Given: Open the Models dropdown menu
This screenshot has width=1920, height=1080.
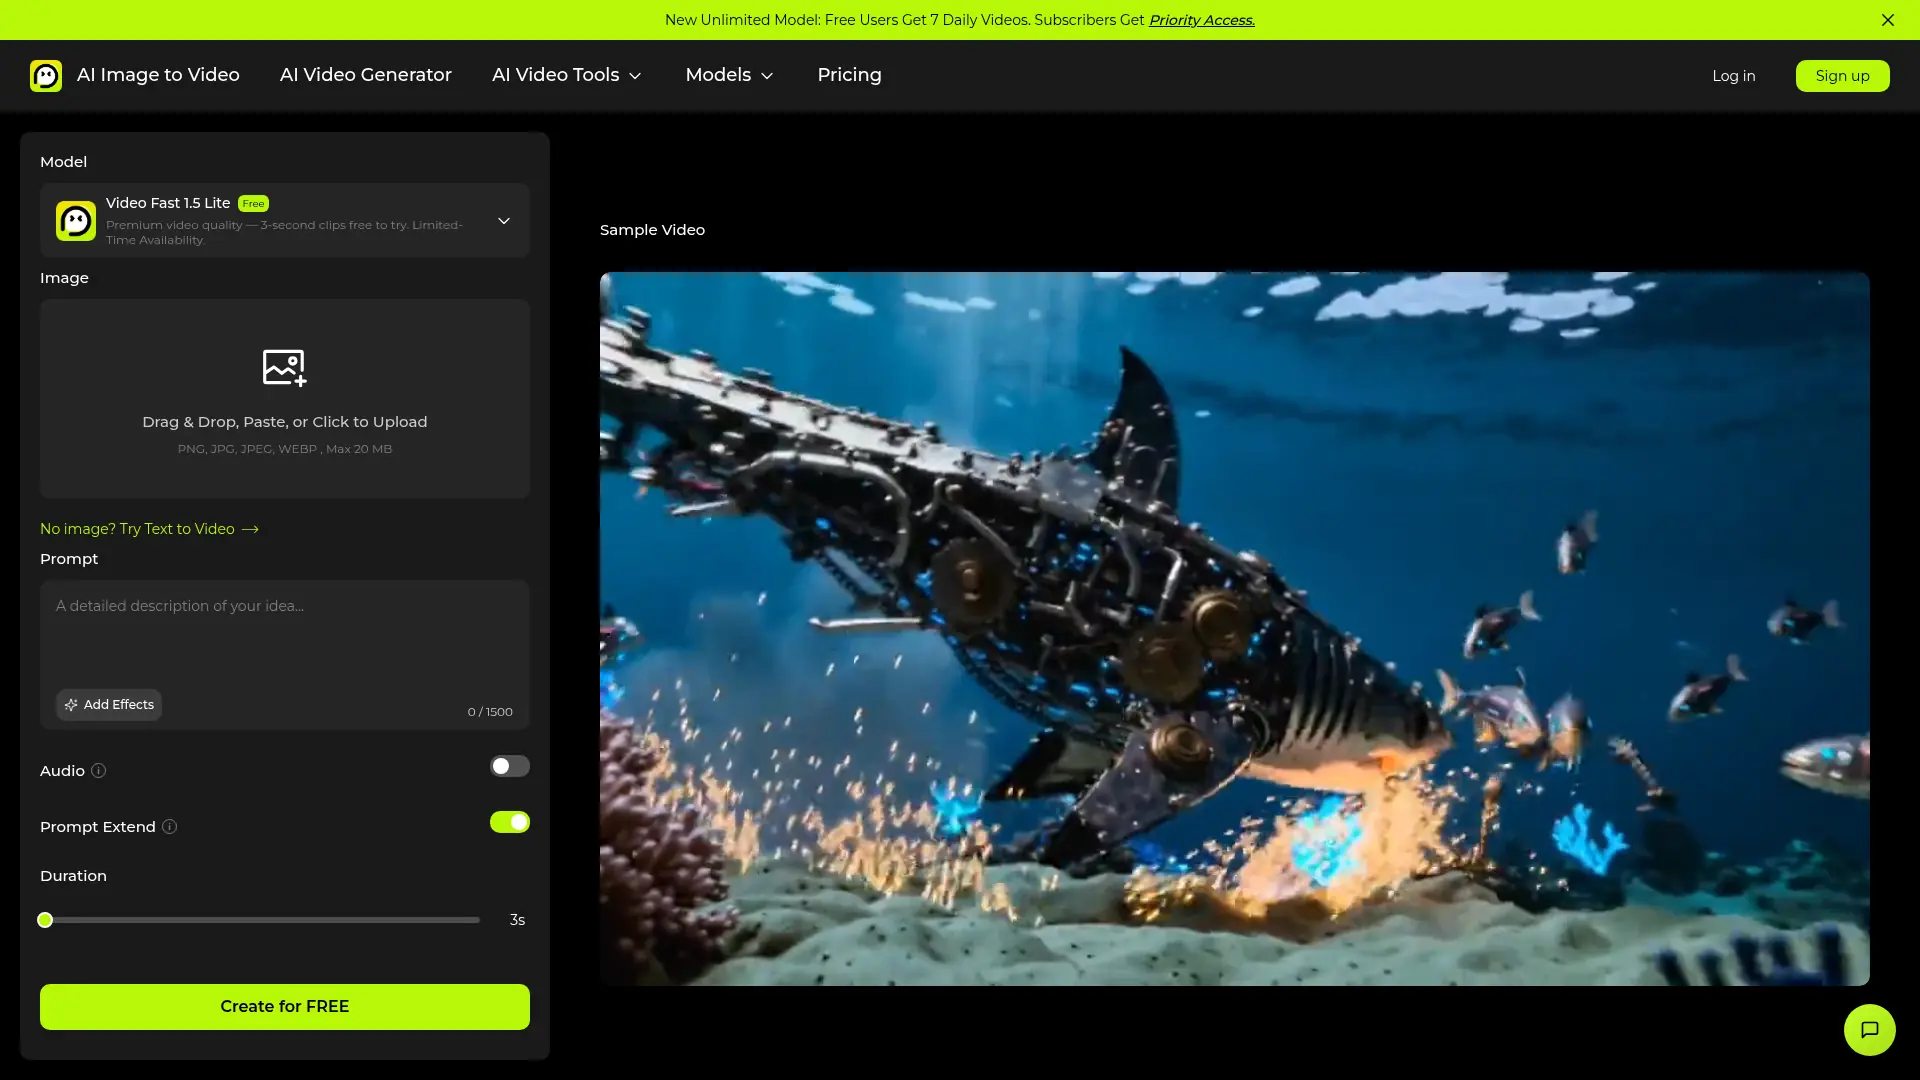Looking at the screenshot, I should pos(730,75).
